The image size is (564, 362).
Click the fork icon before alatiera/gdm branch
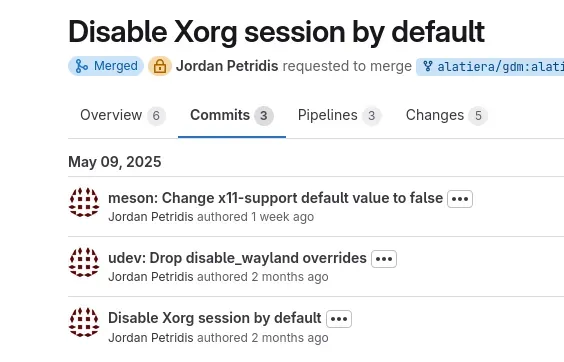428,66
